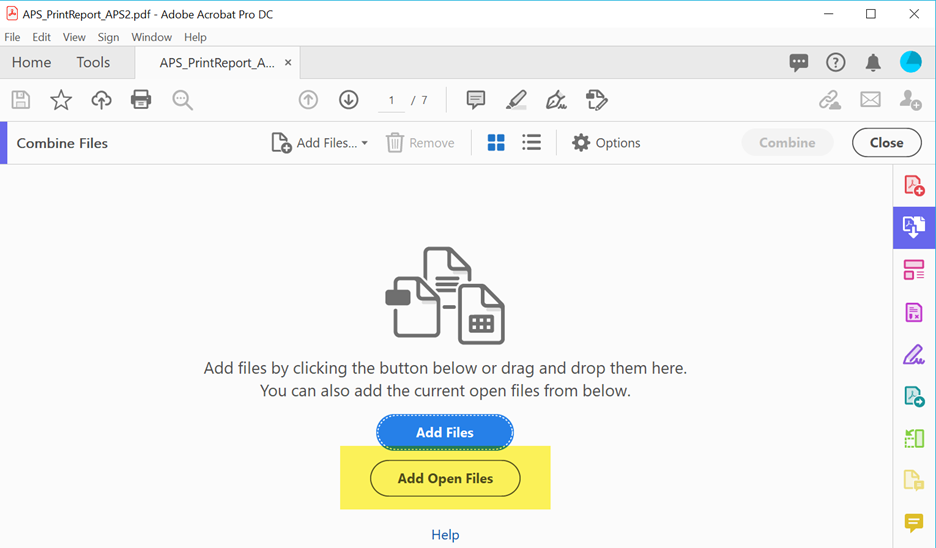The width and height of the screenshot is (936, 548).
Task: Go to previous page arrow icon
Action: (x=308, y=100)
